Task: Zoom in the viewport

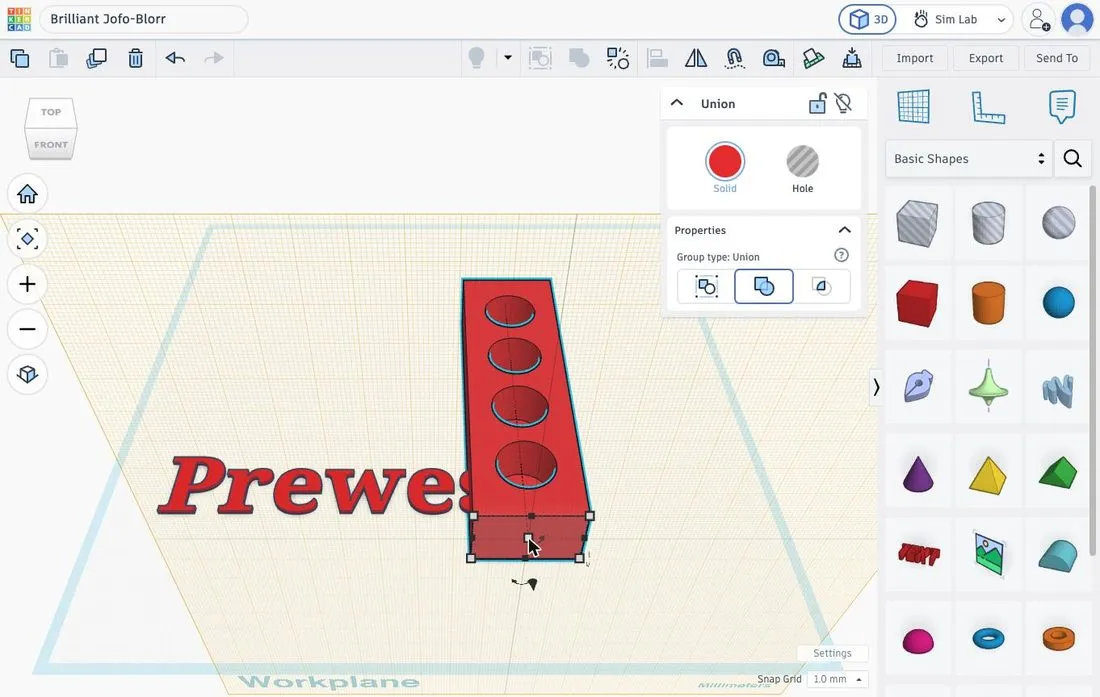Action: coord(27,284)
